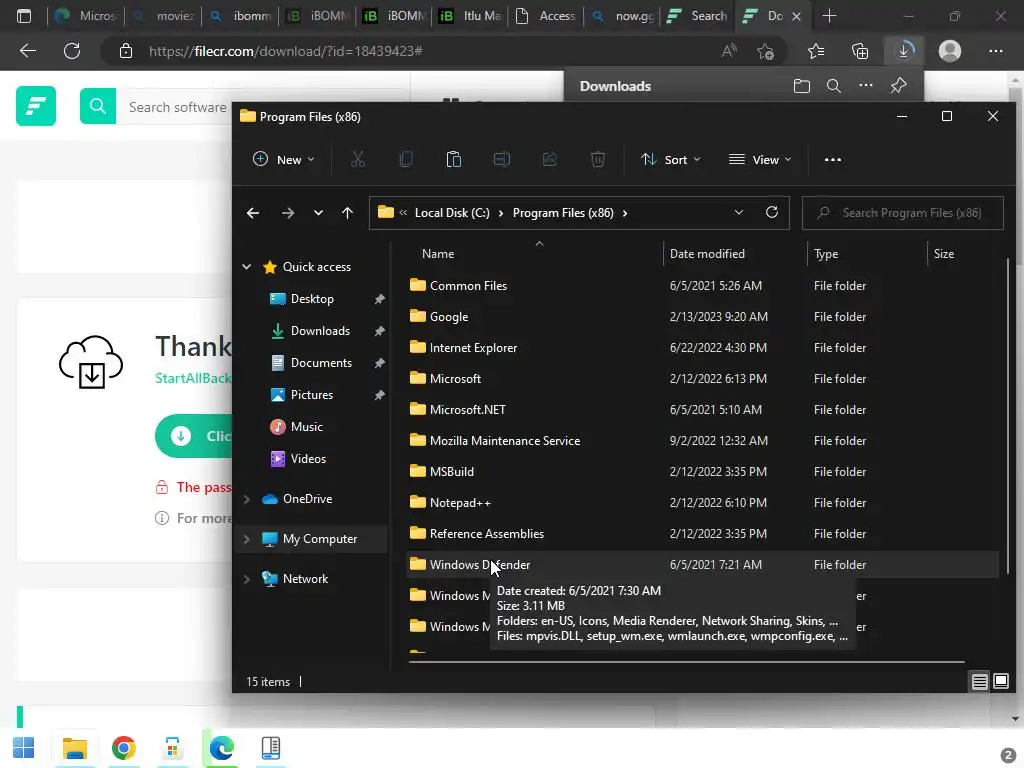Select Downloads in Quick access
1024x768 pixels.
(320, 330)
